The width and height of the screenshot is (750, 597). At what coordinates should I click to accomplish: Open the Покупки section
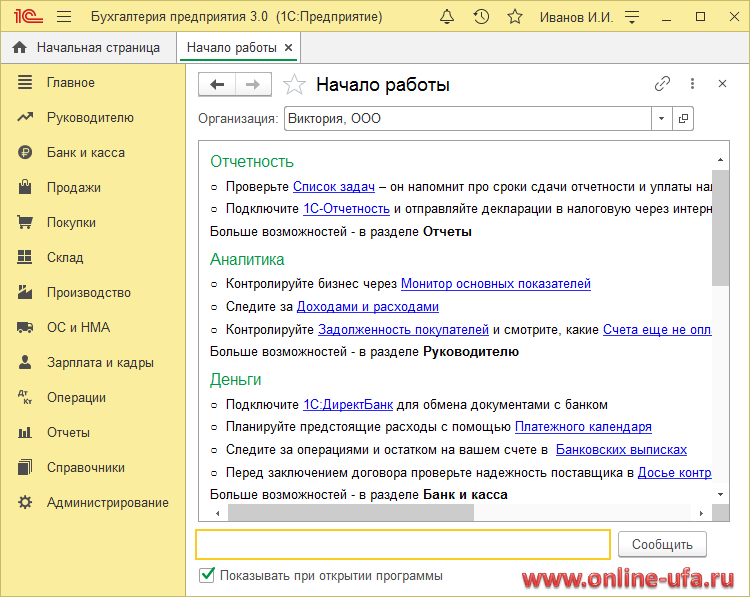[71, 222]
